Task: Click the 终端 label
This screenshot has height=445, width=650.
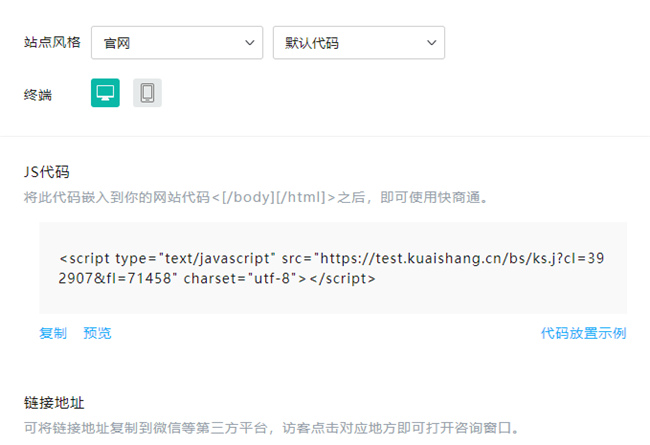Action: click(38, 95)
